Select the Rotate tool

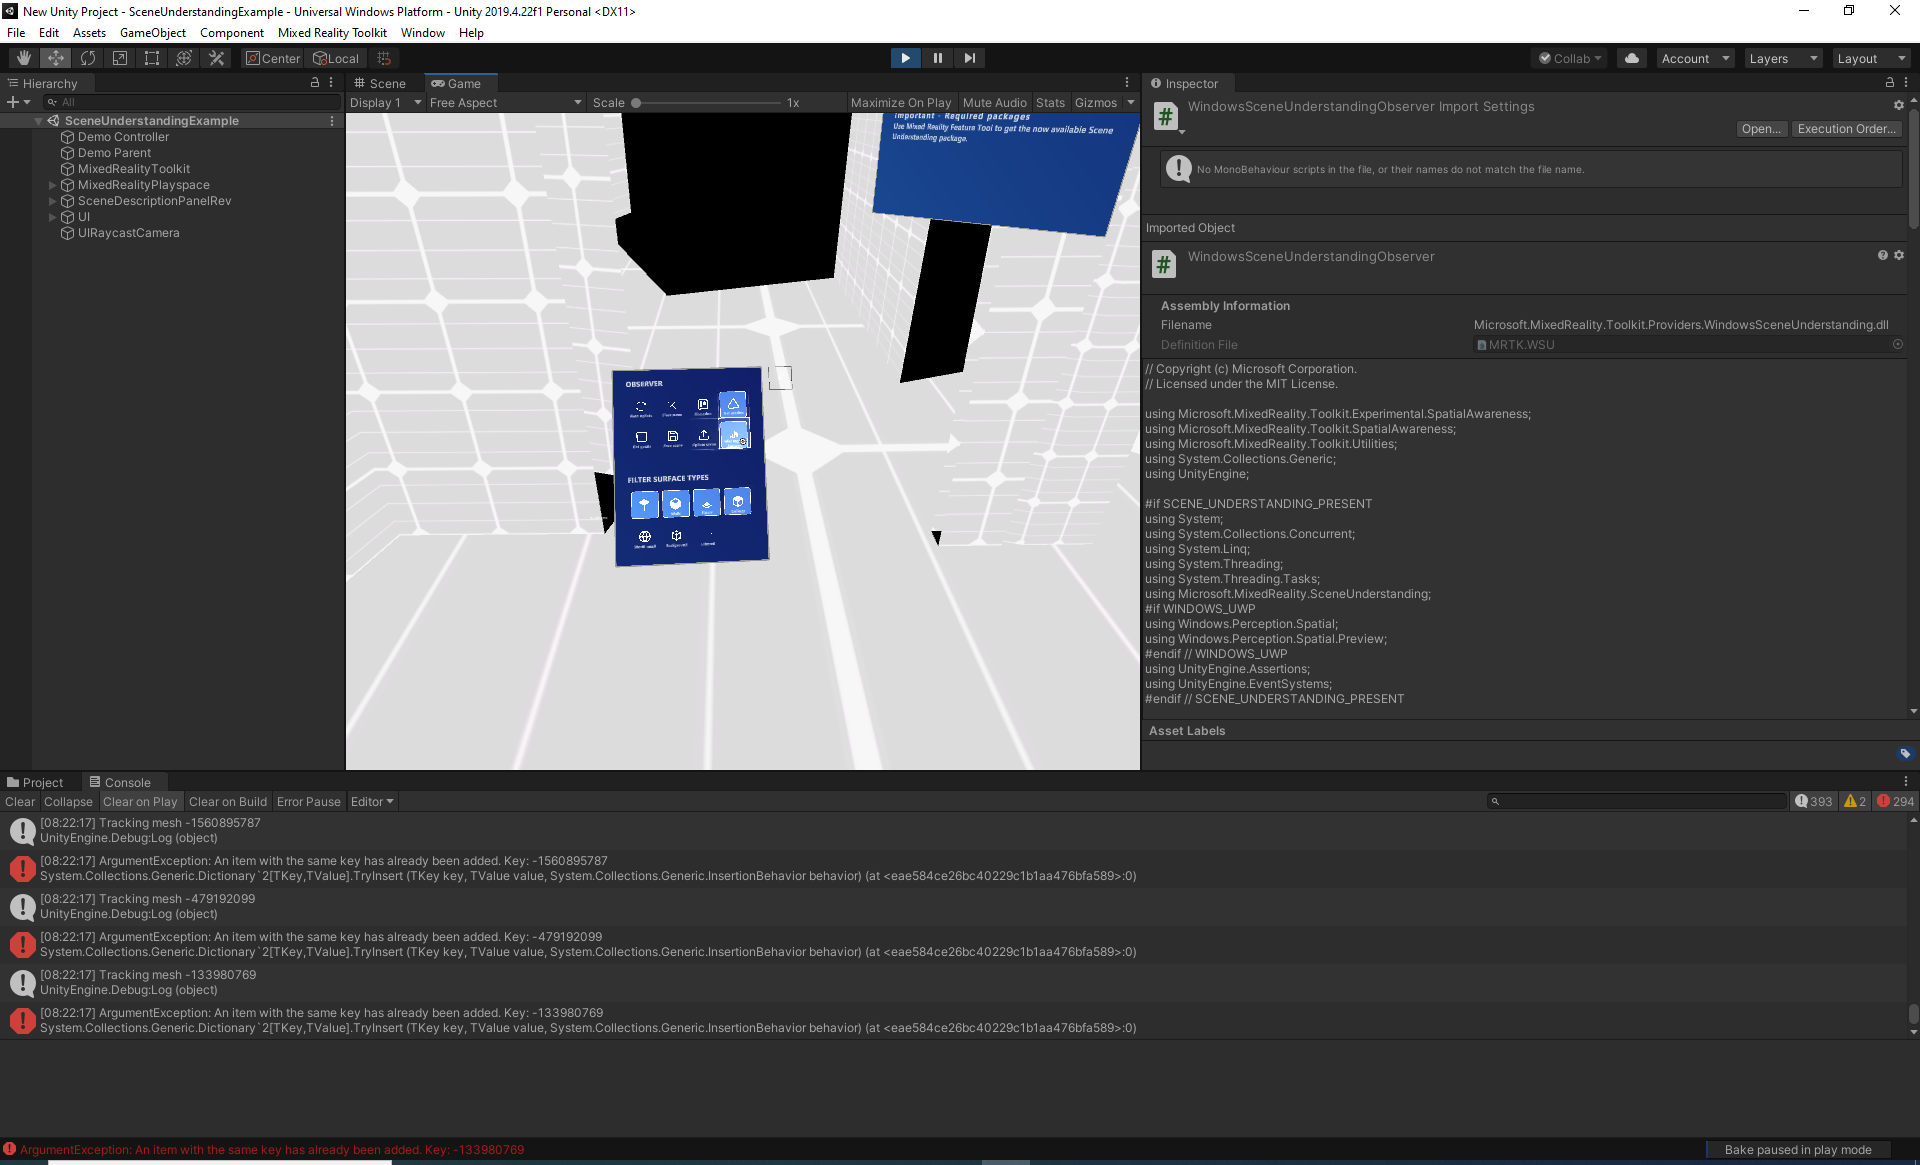point(88,57)
